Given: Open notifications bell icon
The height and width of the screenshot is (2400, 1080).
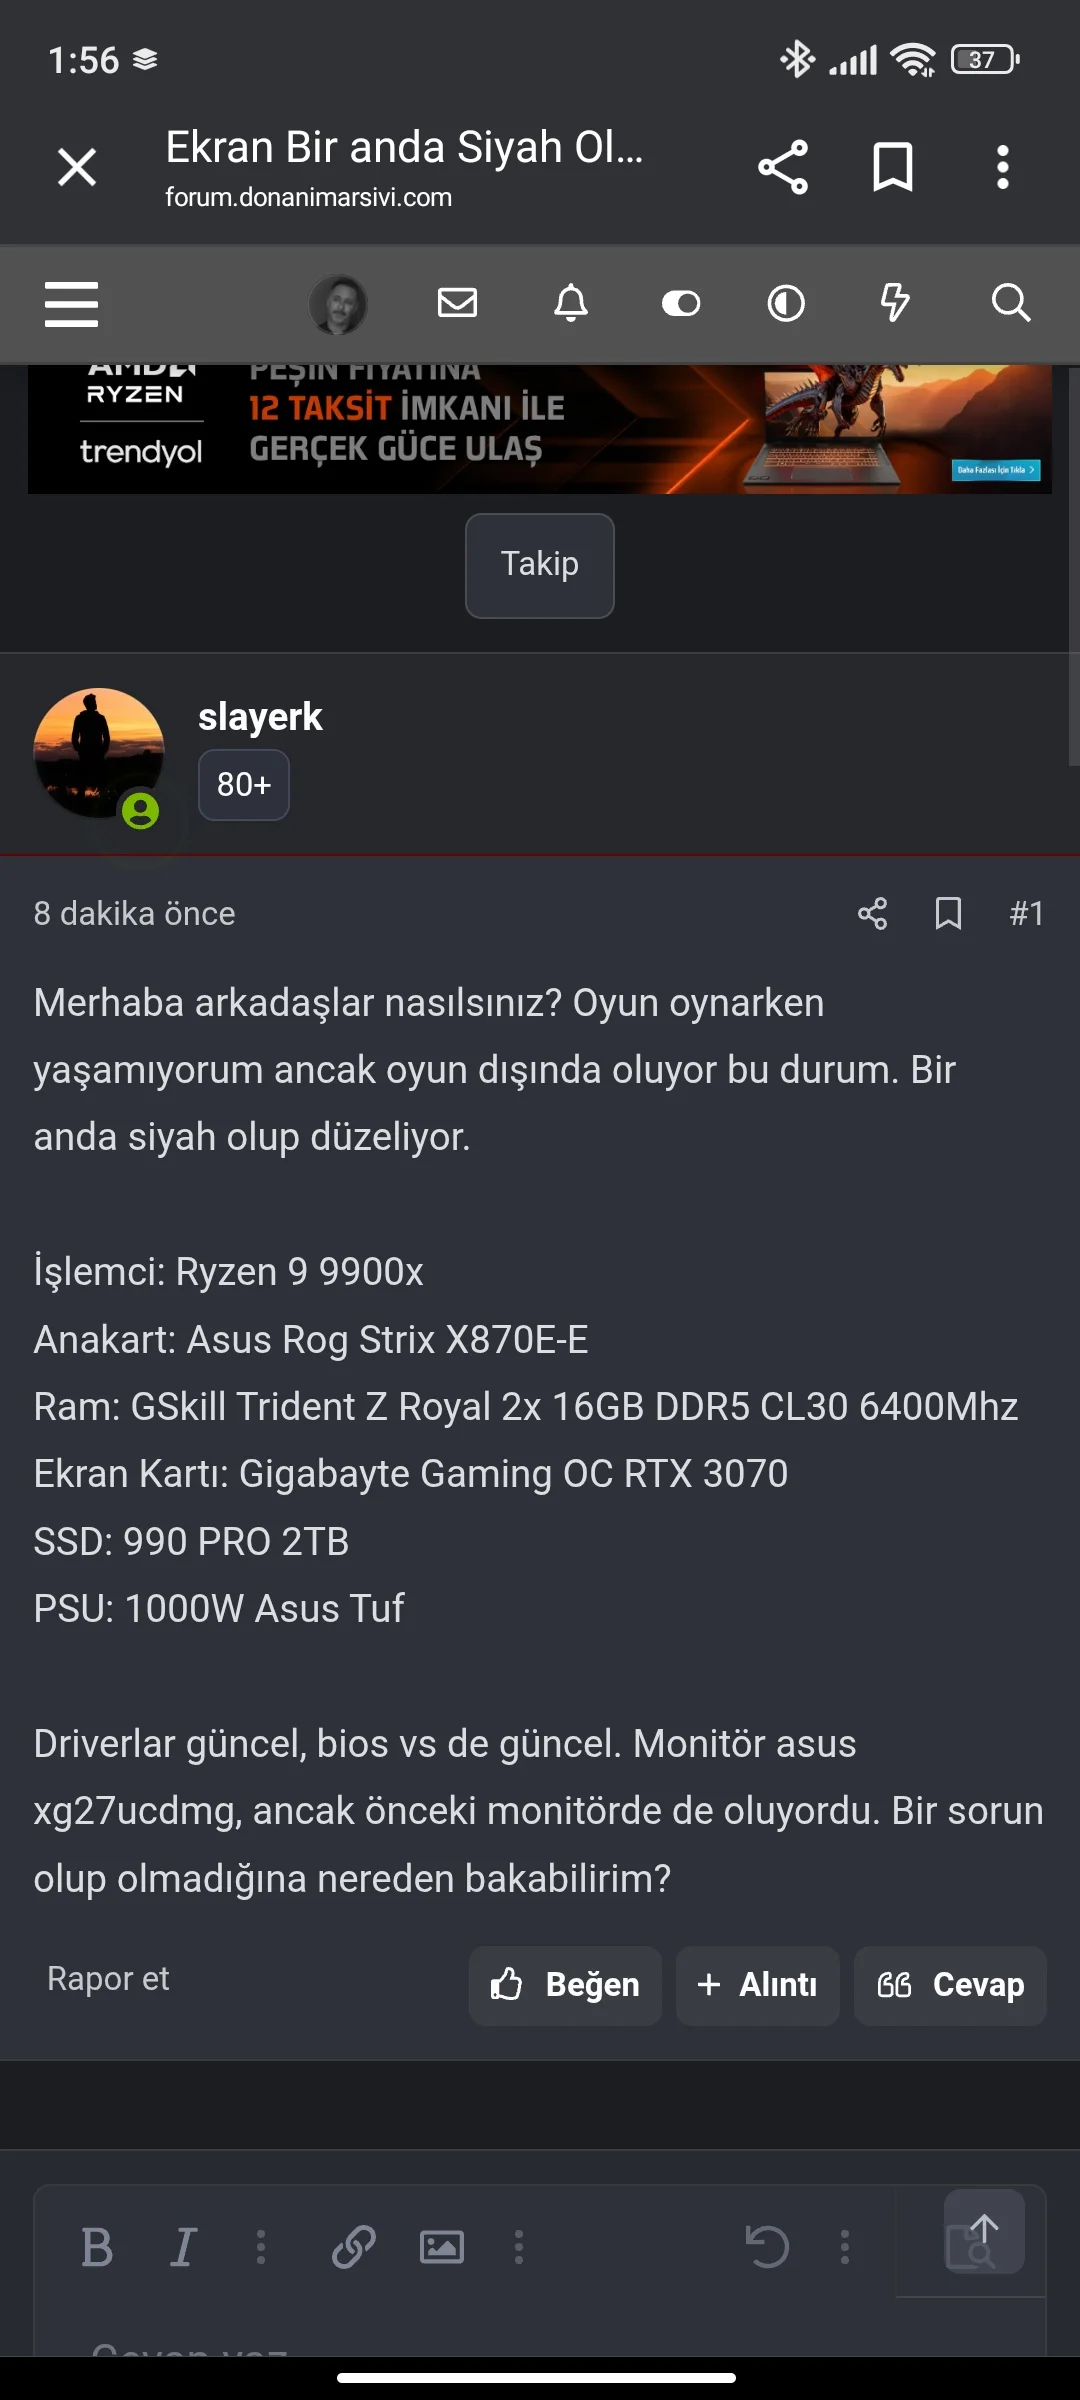Looking at the screenshot, I should (x=571, y=302).
